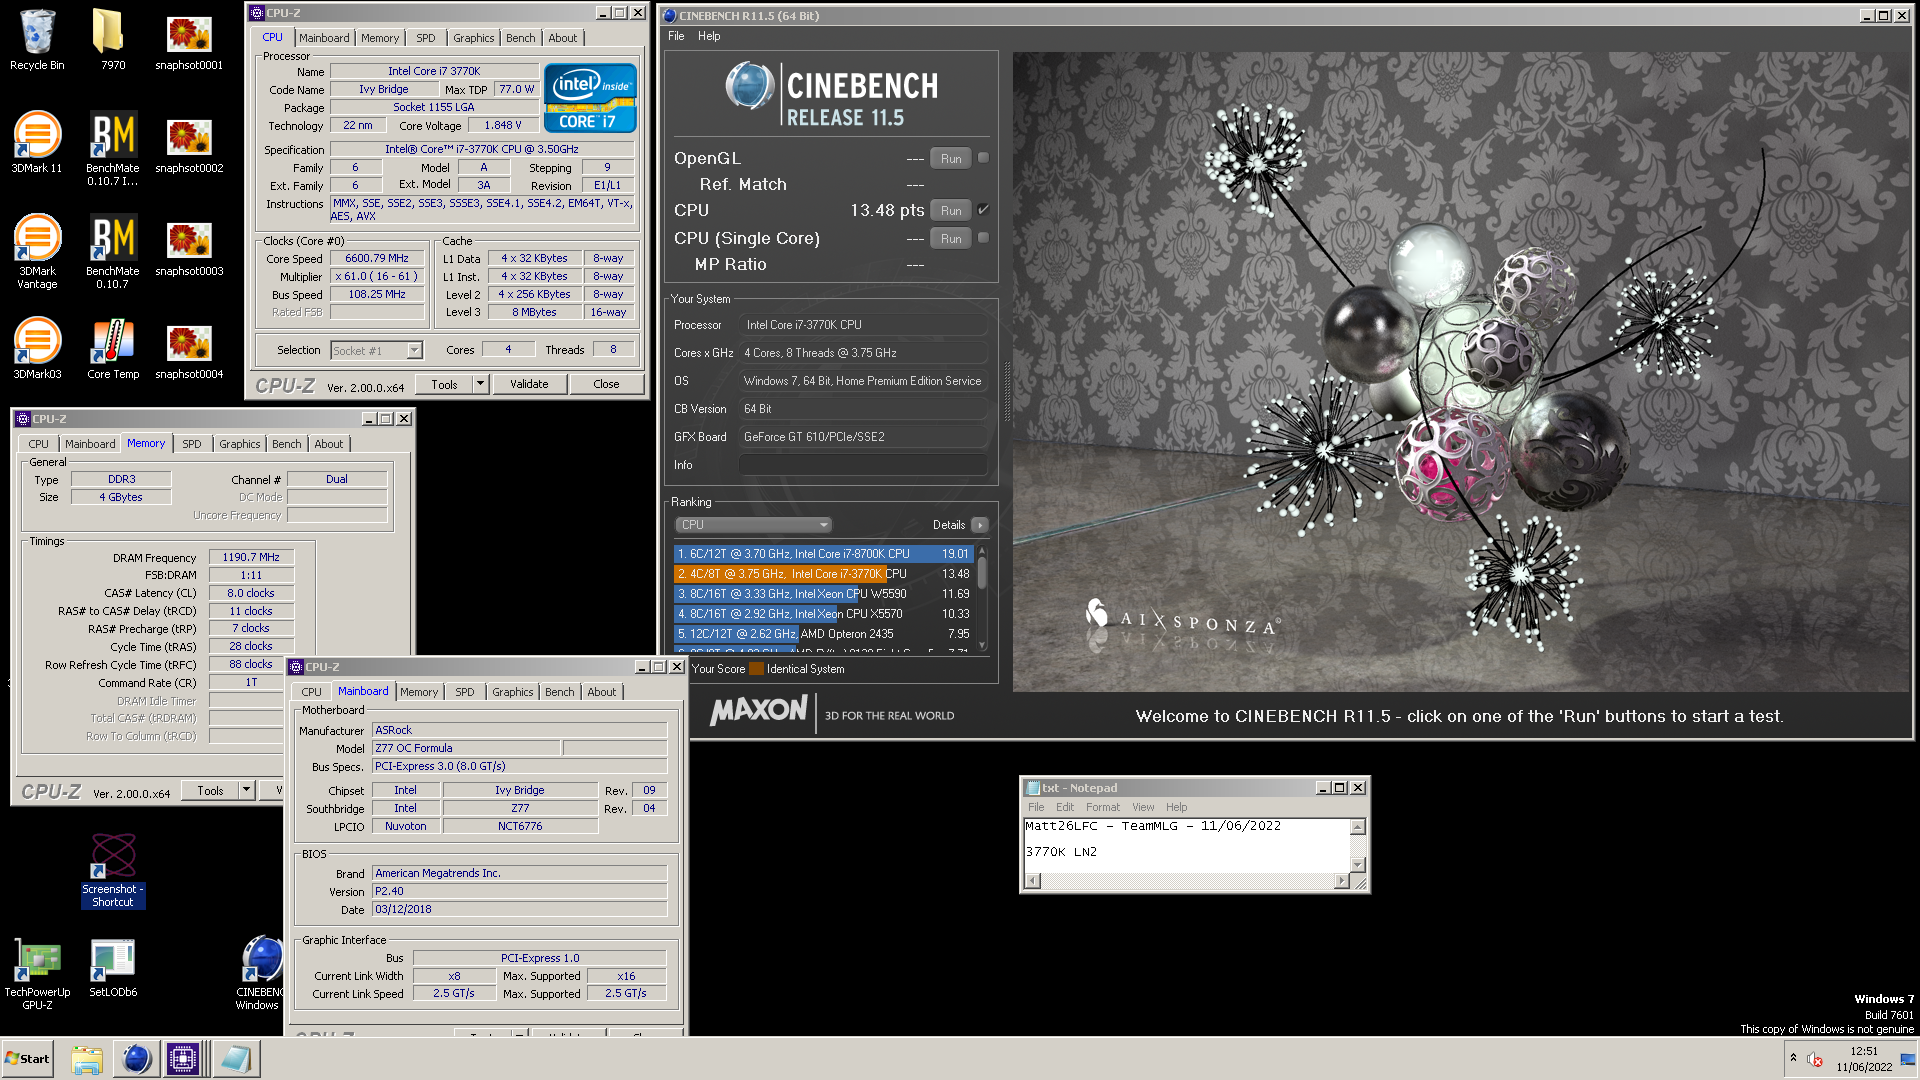Open Tools dropdown arrow in Memory CPU-Z
The image size is (1920, 1080).
pos(246,790)
